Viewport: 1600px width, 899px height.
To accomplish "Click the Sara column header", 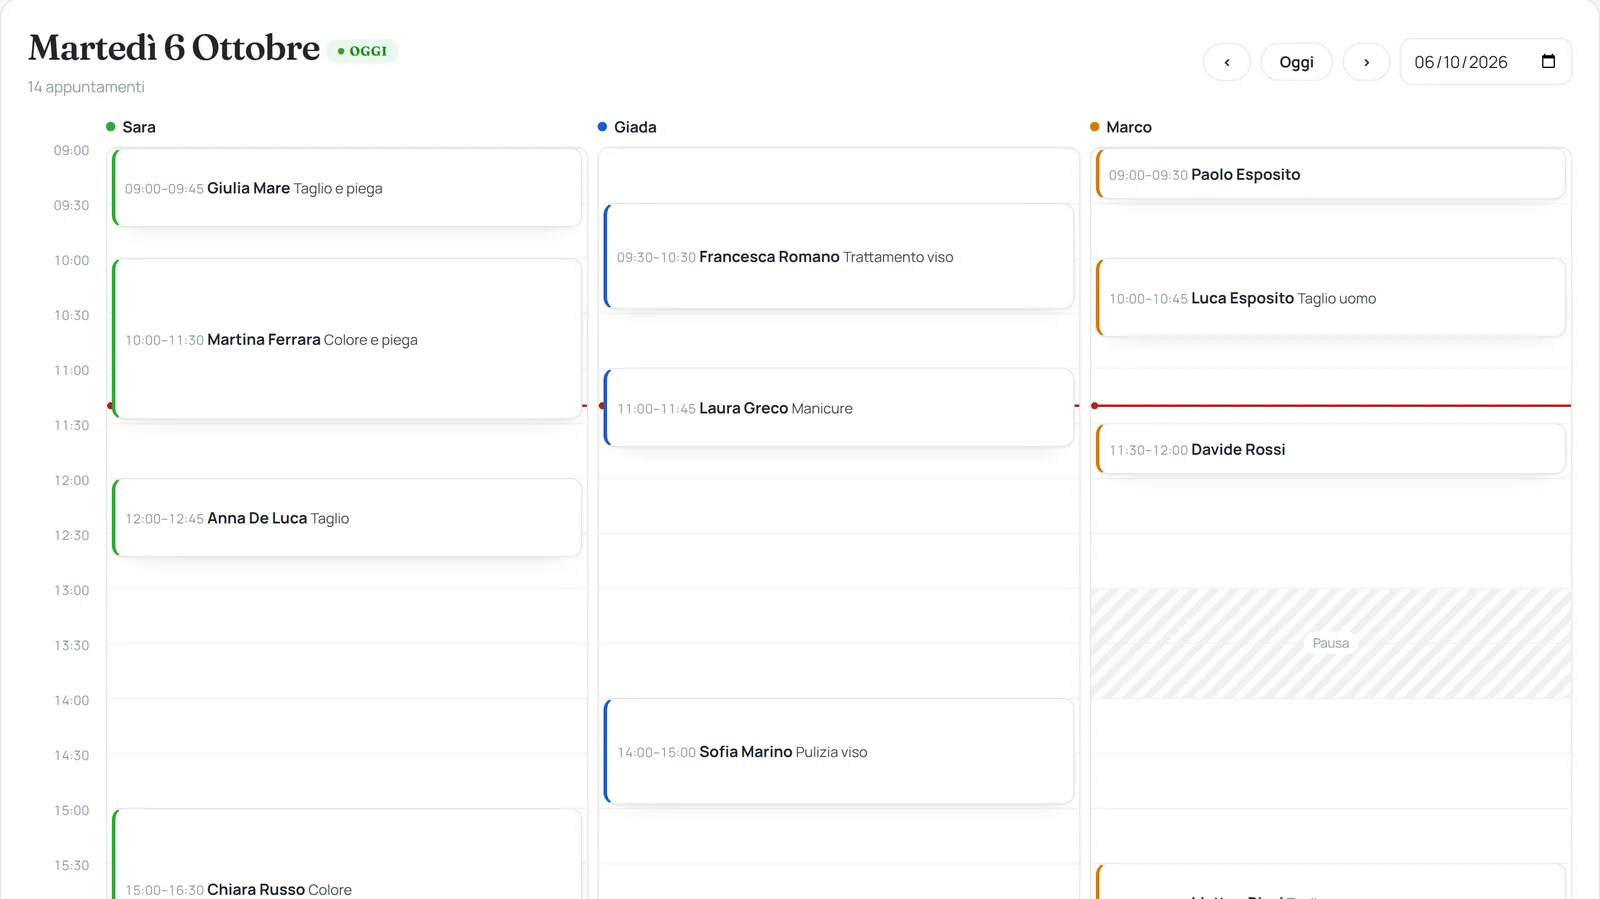I will pos(131,127).
